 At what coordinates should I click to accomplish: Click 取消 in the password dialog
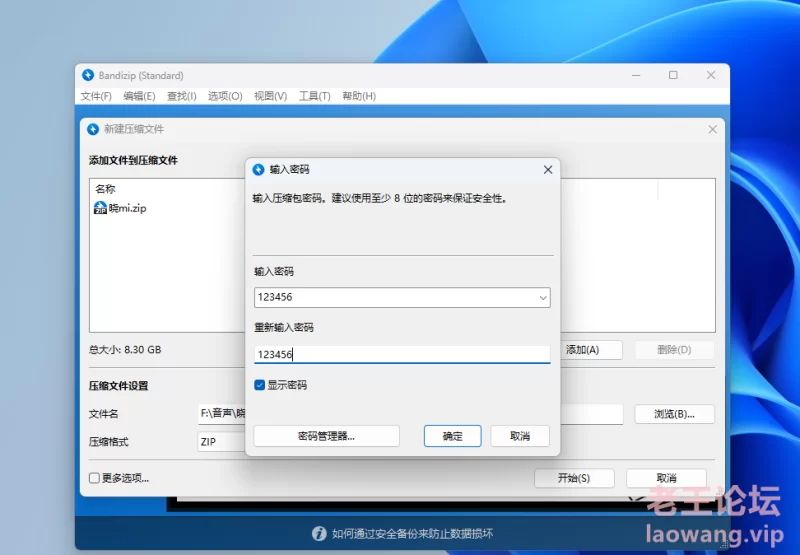tap(520, 436)
